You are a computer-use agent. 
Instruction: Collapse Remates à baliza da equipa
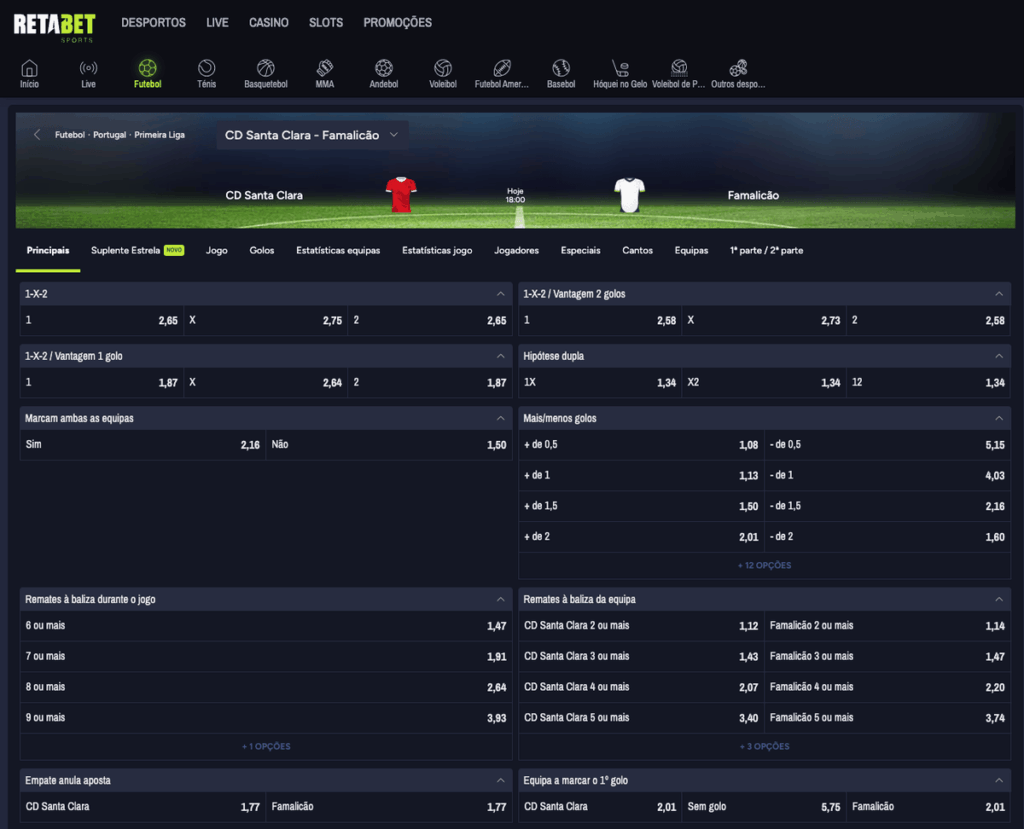(999, 599)
